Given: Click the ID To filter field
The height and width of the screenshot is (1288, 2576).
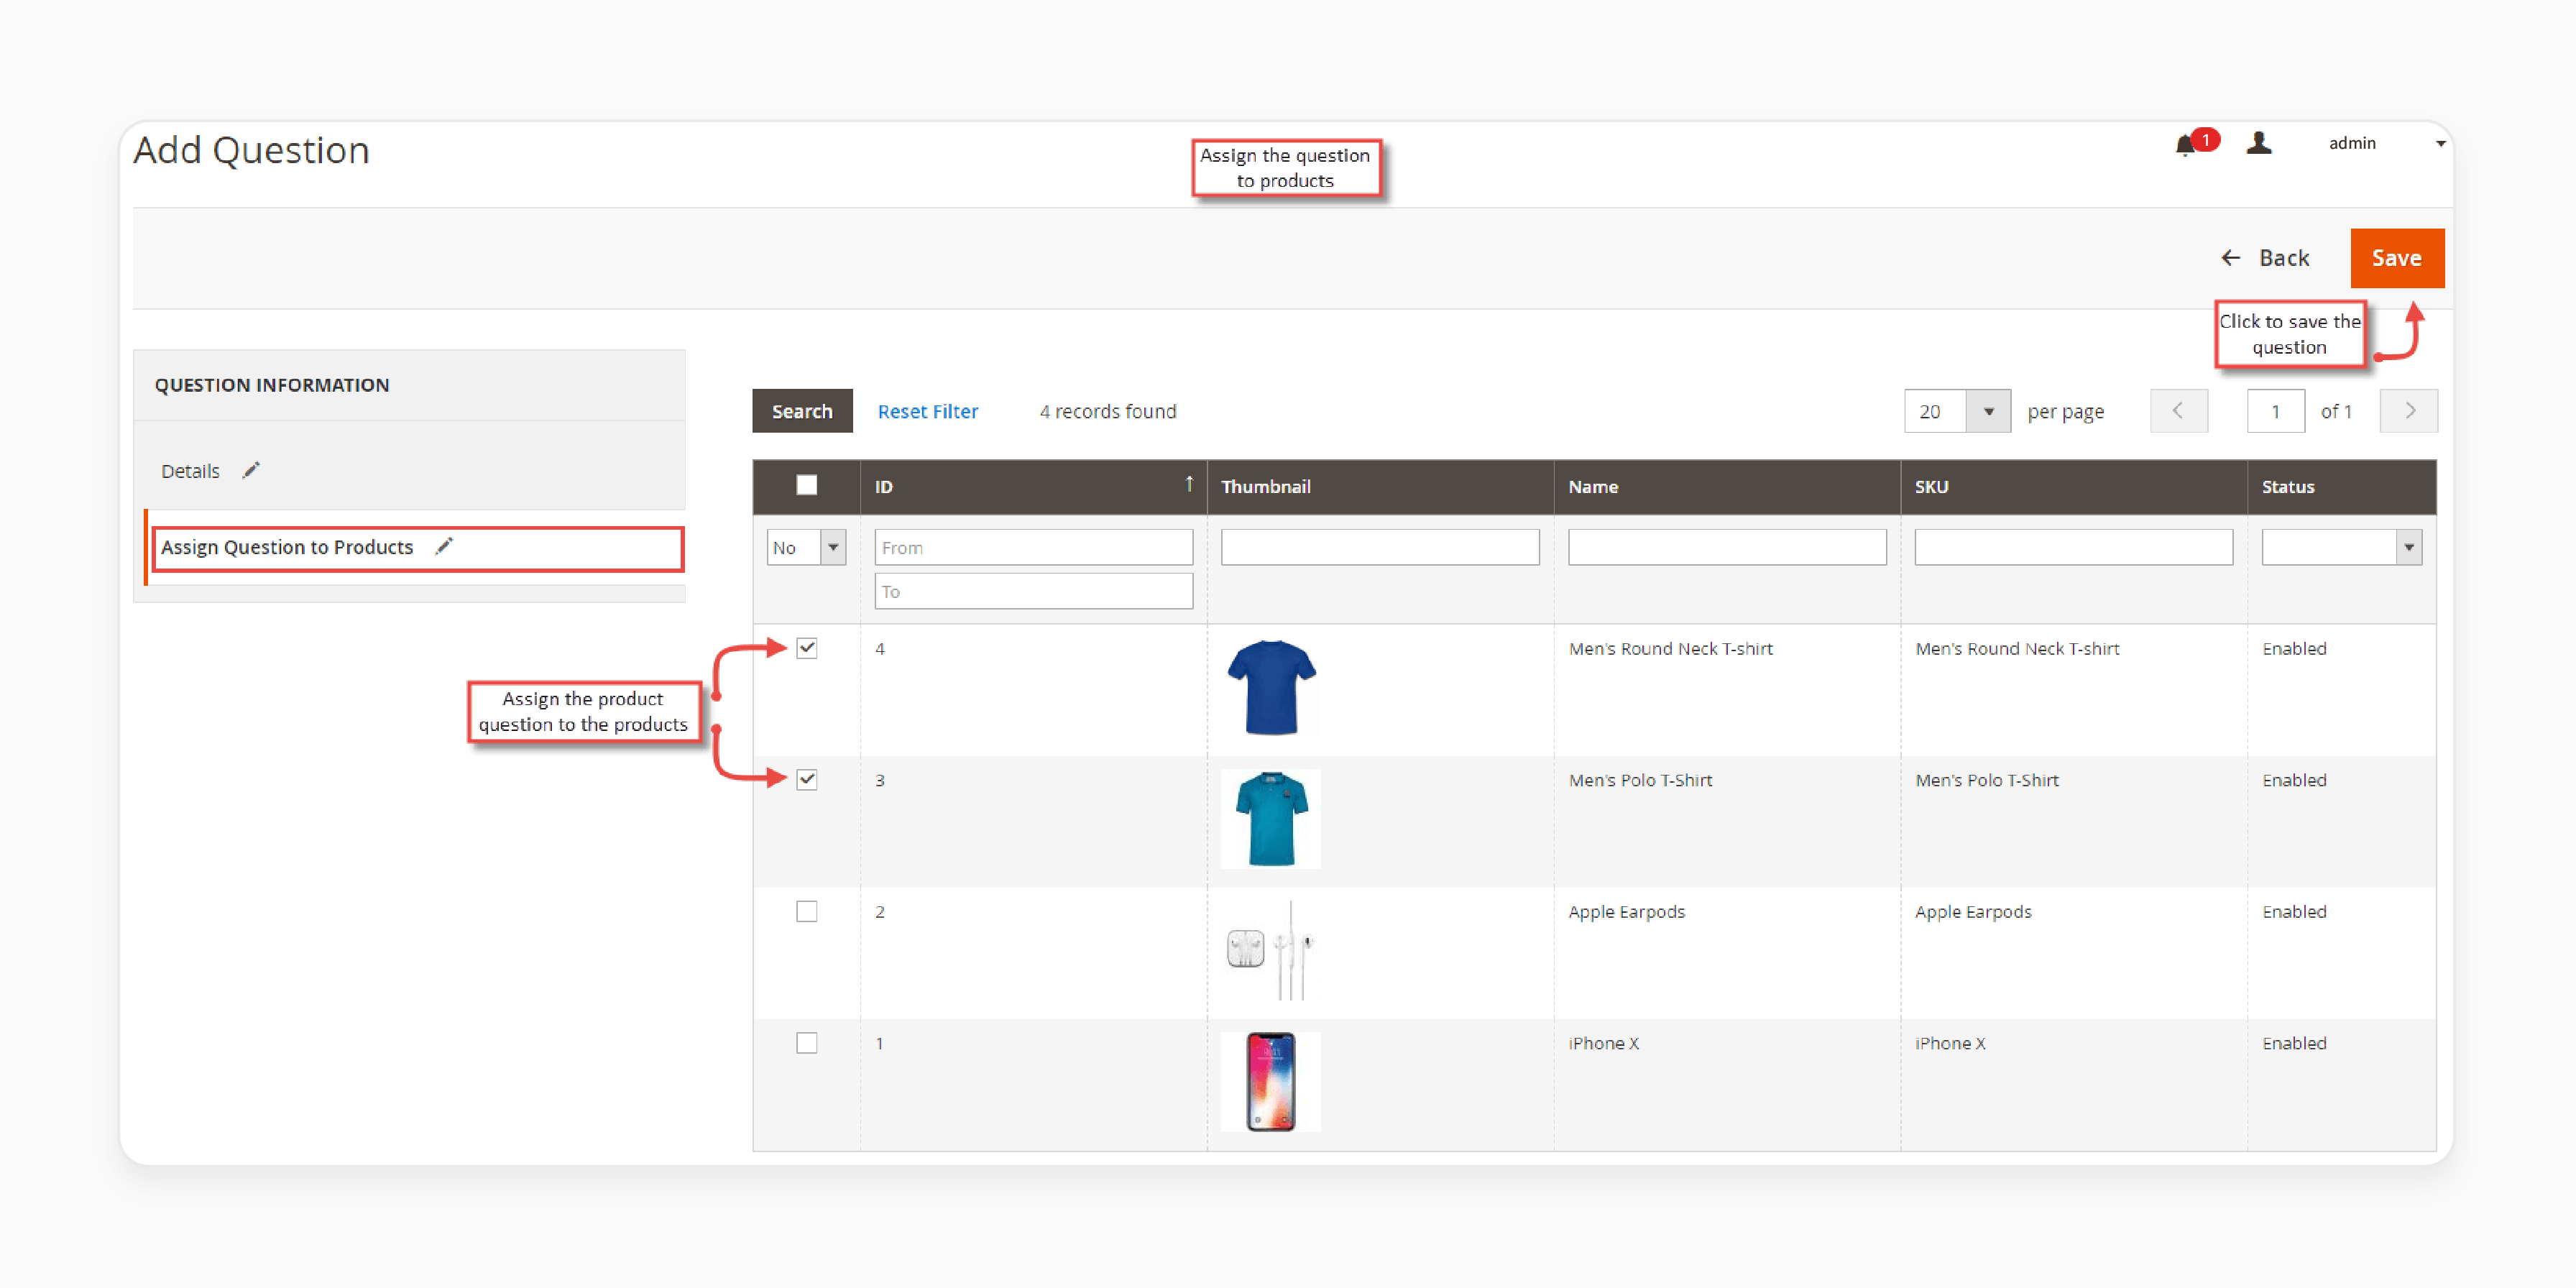Looking at the screenshot, I should tap(1033, 591).
